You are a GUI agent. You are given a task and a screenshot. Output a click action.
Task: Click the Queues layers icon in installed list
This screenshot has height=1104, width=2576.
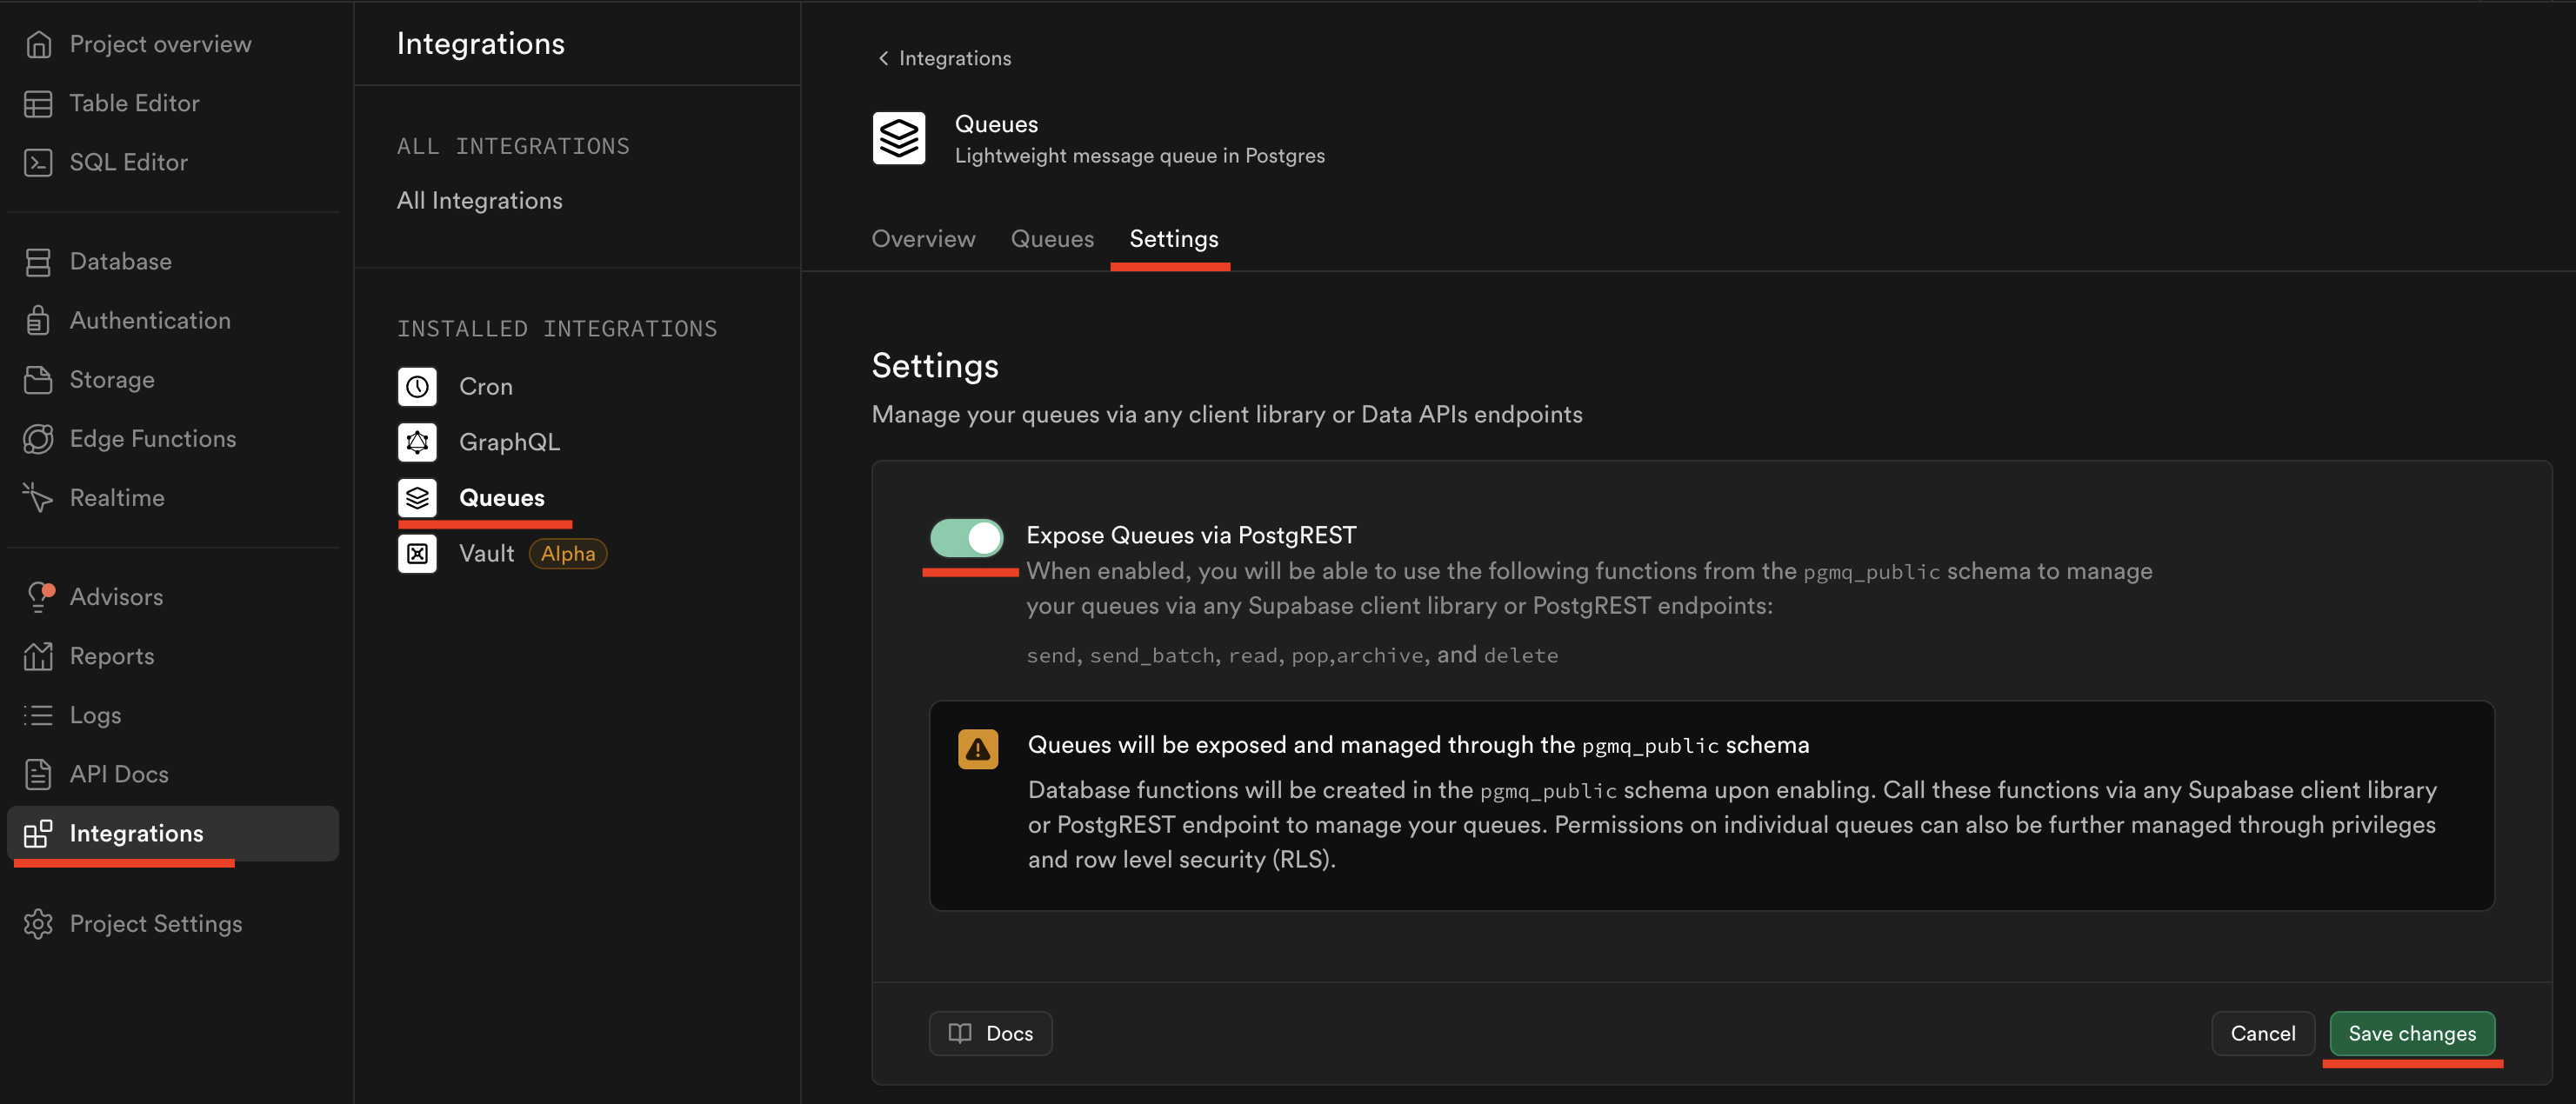[x=417, y=498]
